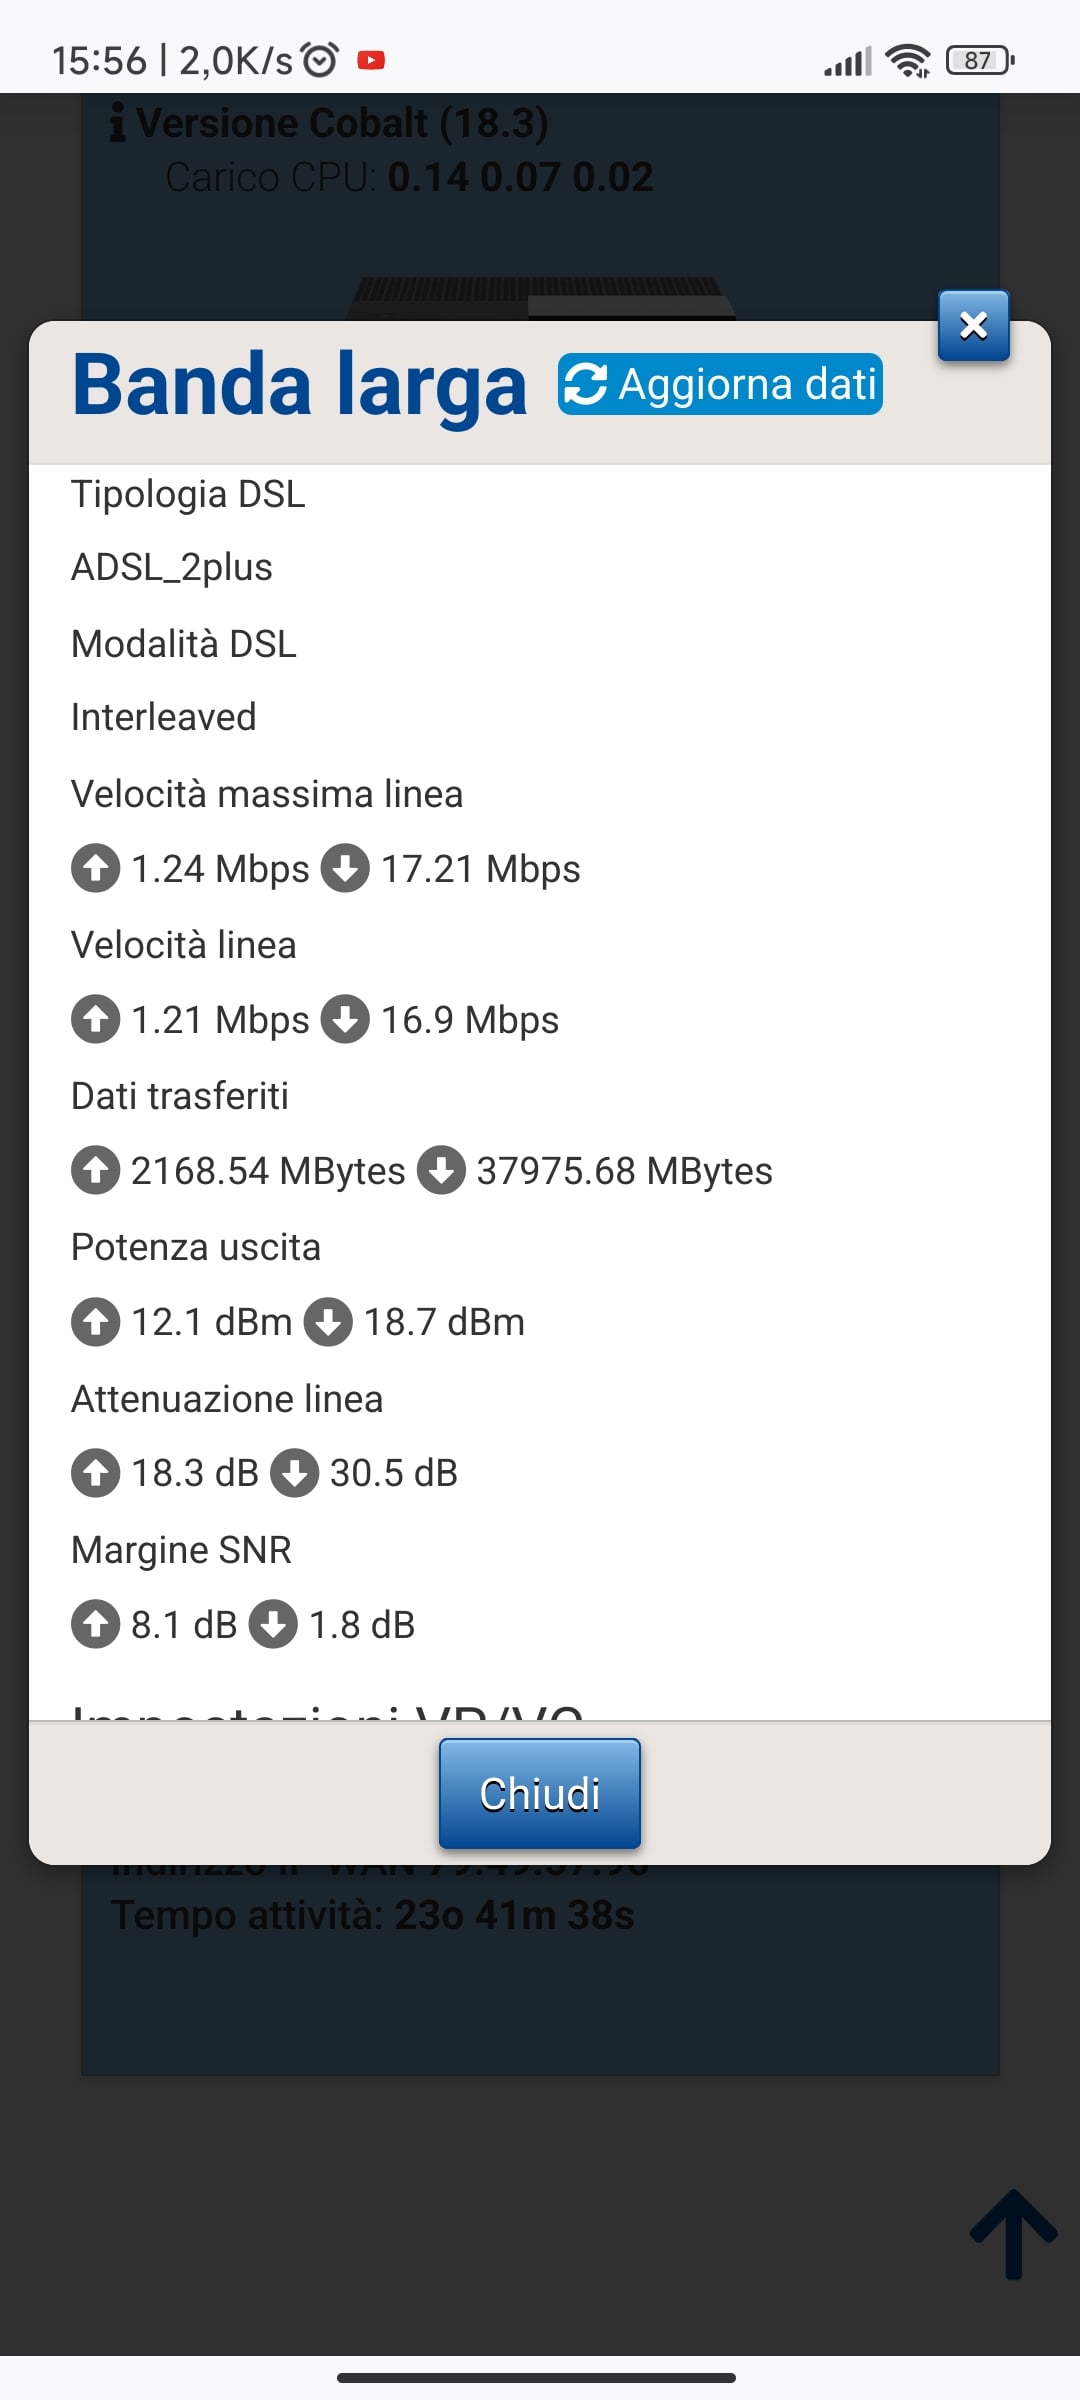Click upload icon beside 12.1 dBm

[96, 1322]
